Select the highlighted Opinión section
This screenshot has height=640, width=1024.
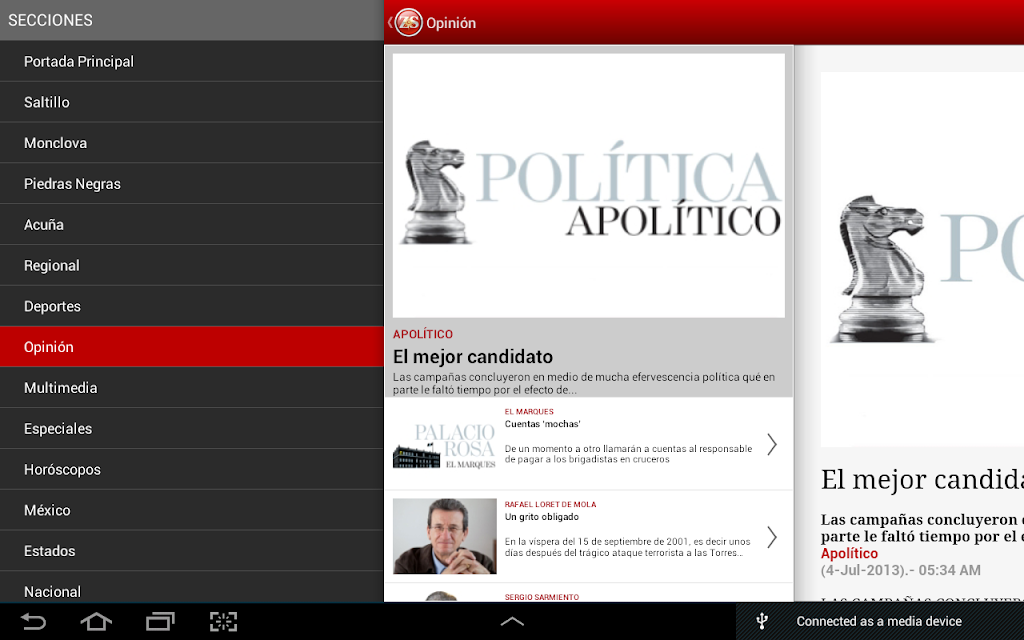[191, 347]
